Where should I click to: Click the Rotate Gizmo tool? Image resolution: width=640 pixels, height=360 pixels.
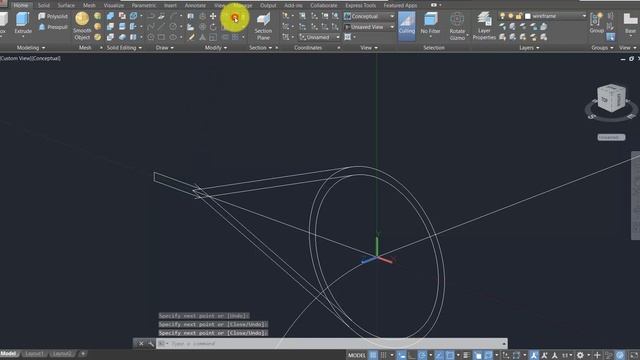[457, 26]
